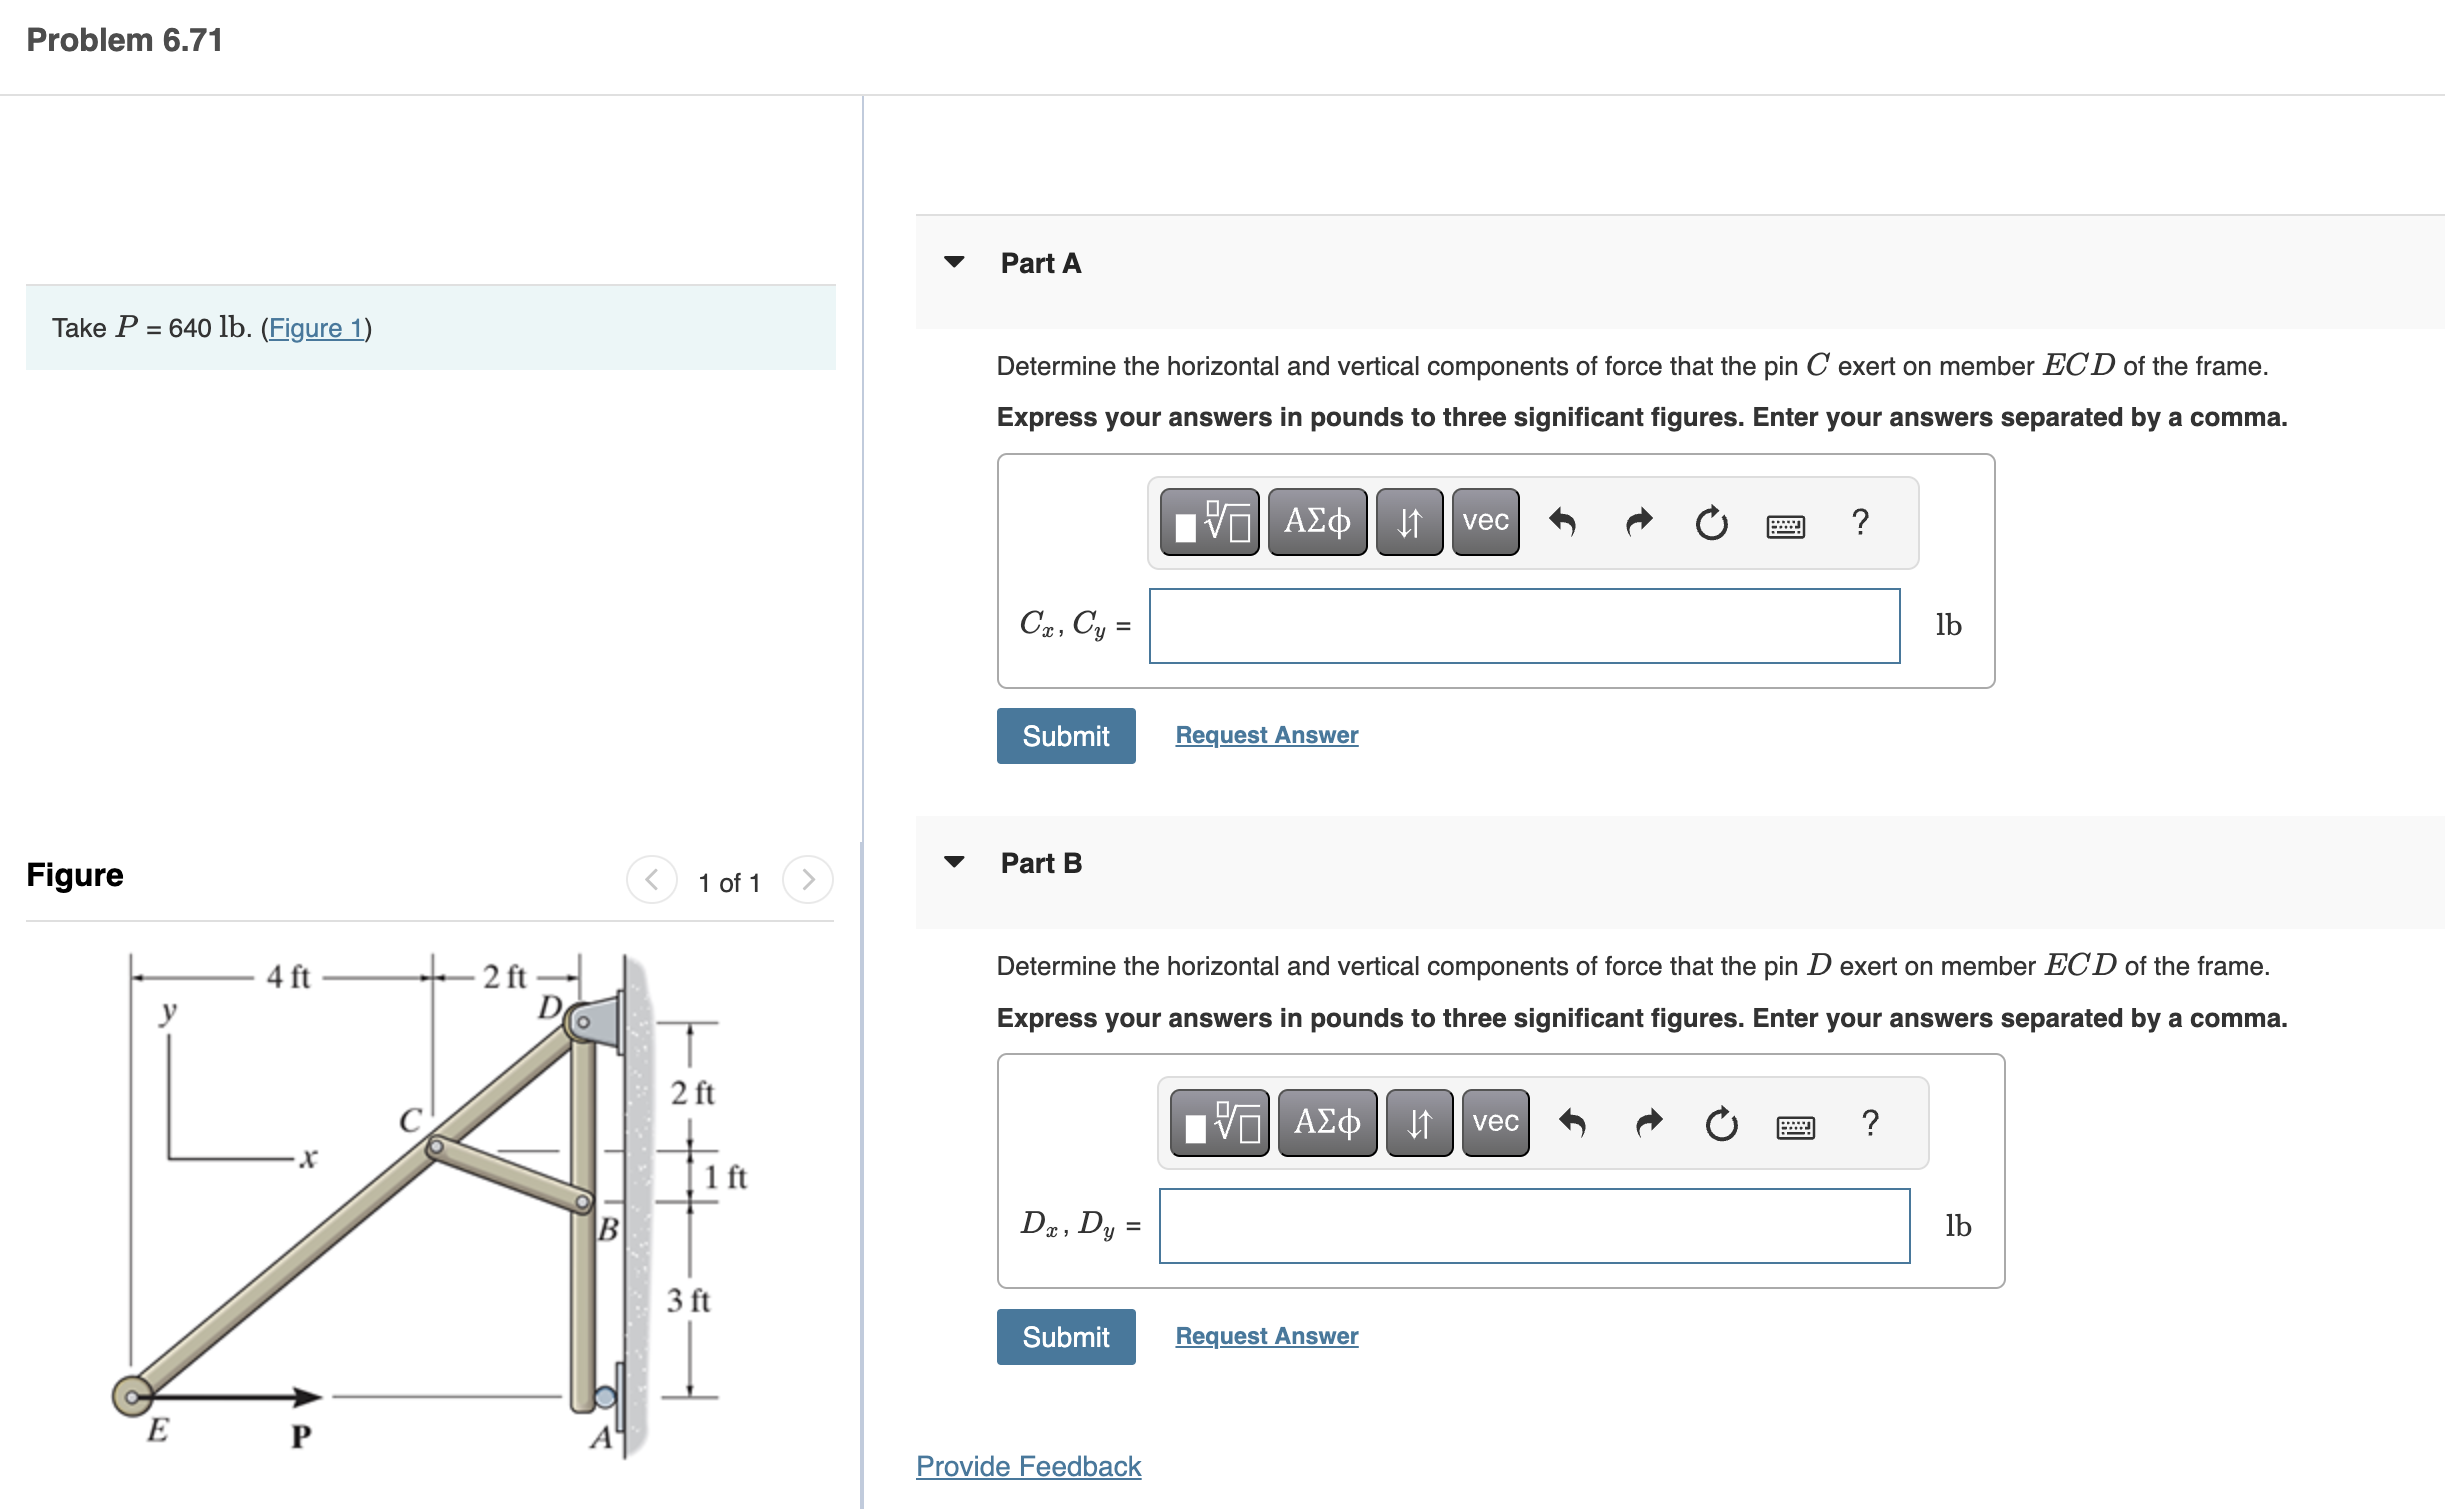Undo the last entry in Part A editor
This screenshot has width=2445, height=1509.
[x=1564, y=521]
